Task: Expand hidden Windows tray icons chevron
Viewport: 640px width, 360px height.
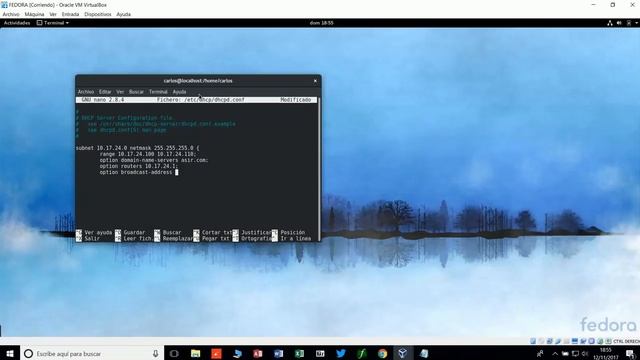Action: [x=555, y=353]
